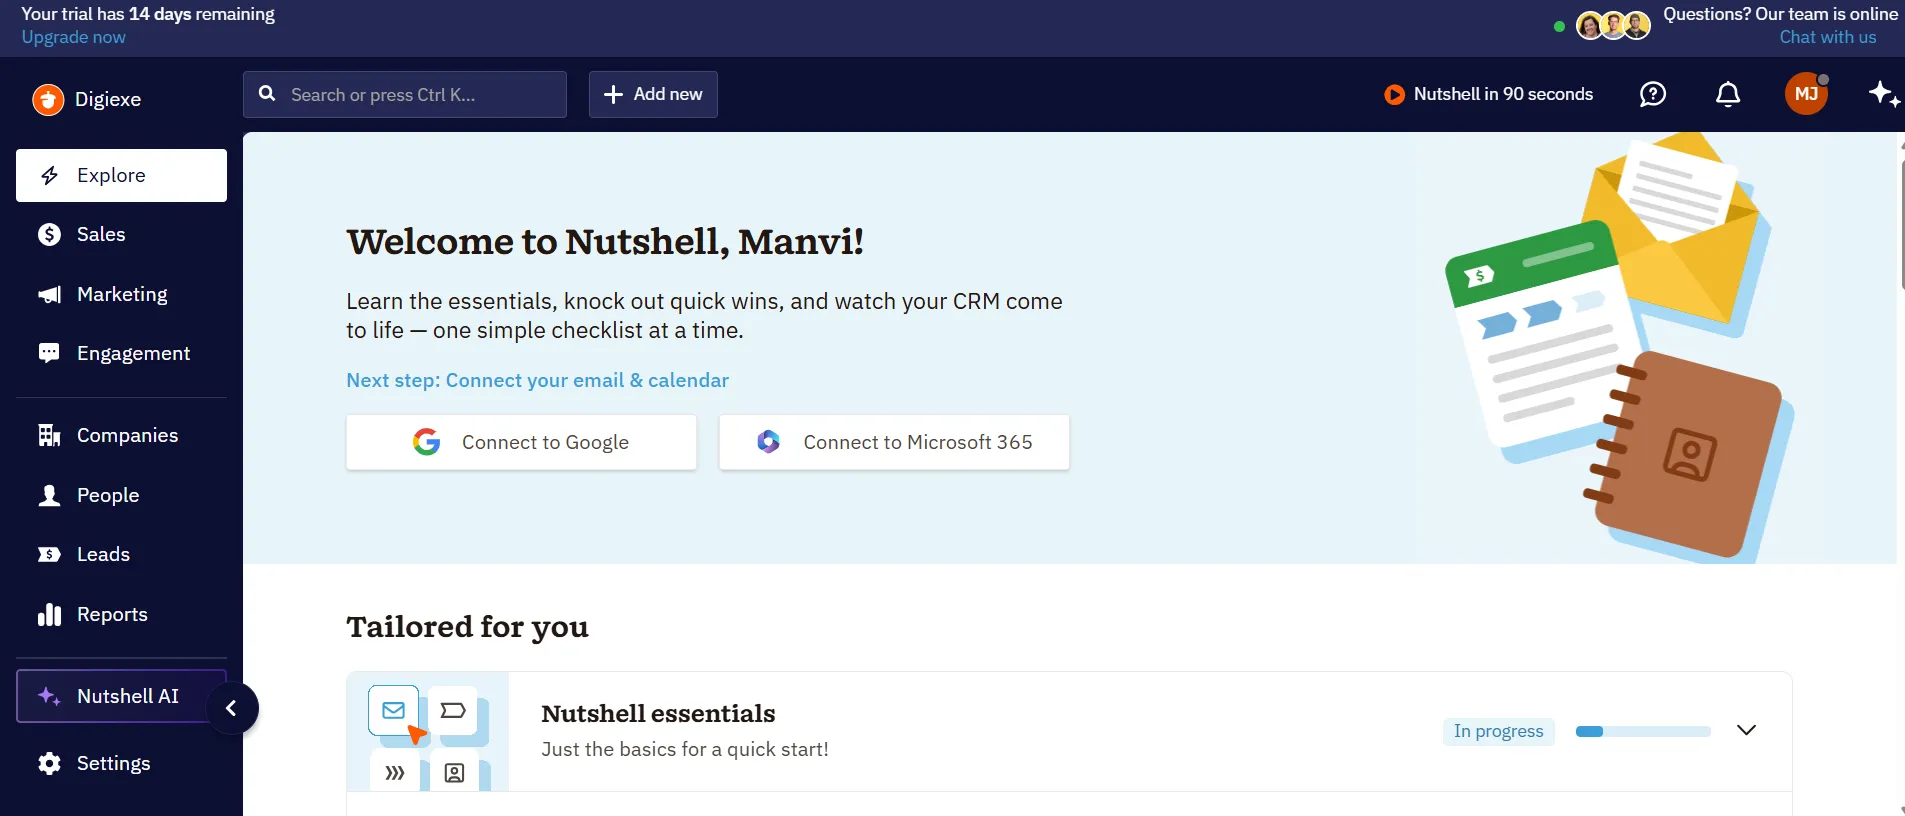The width and height of the screenshot is (1905, 816).
Task: Click the In progress status badge
Action: [x=1498, y=731]
